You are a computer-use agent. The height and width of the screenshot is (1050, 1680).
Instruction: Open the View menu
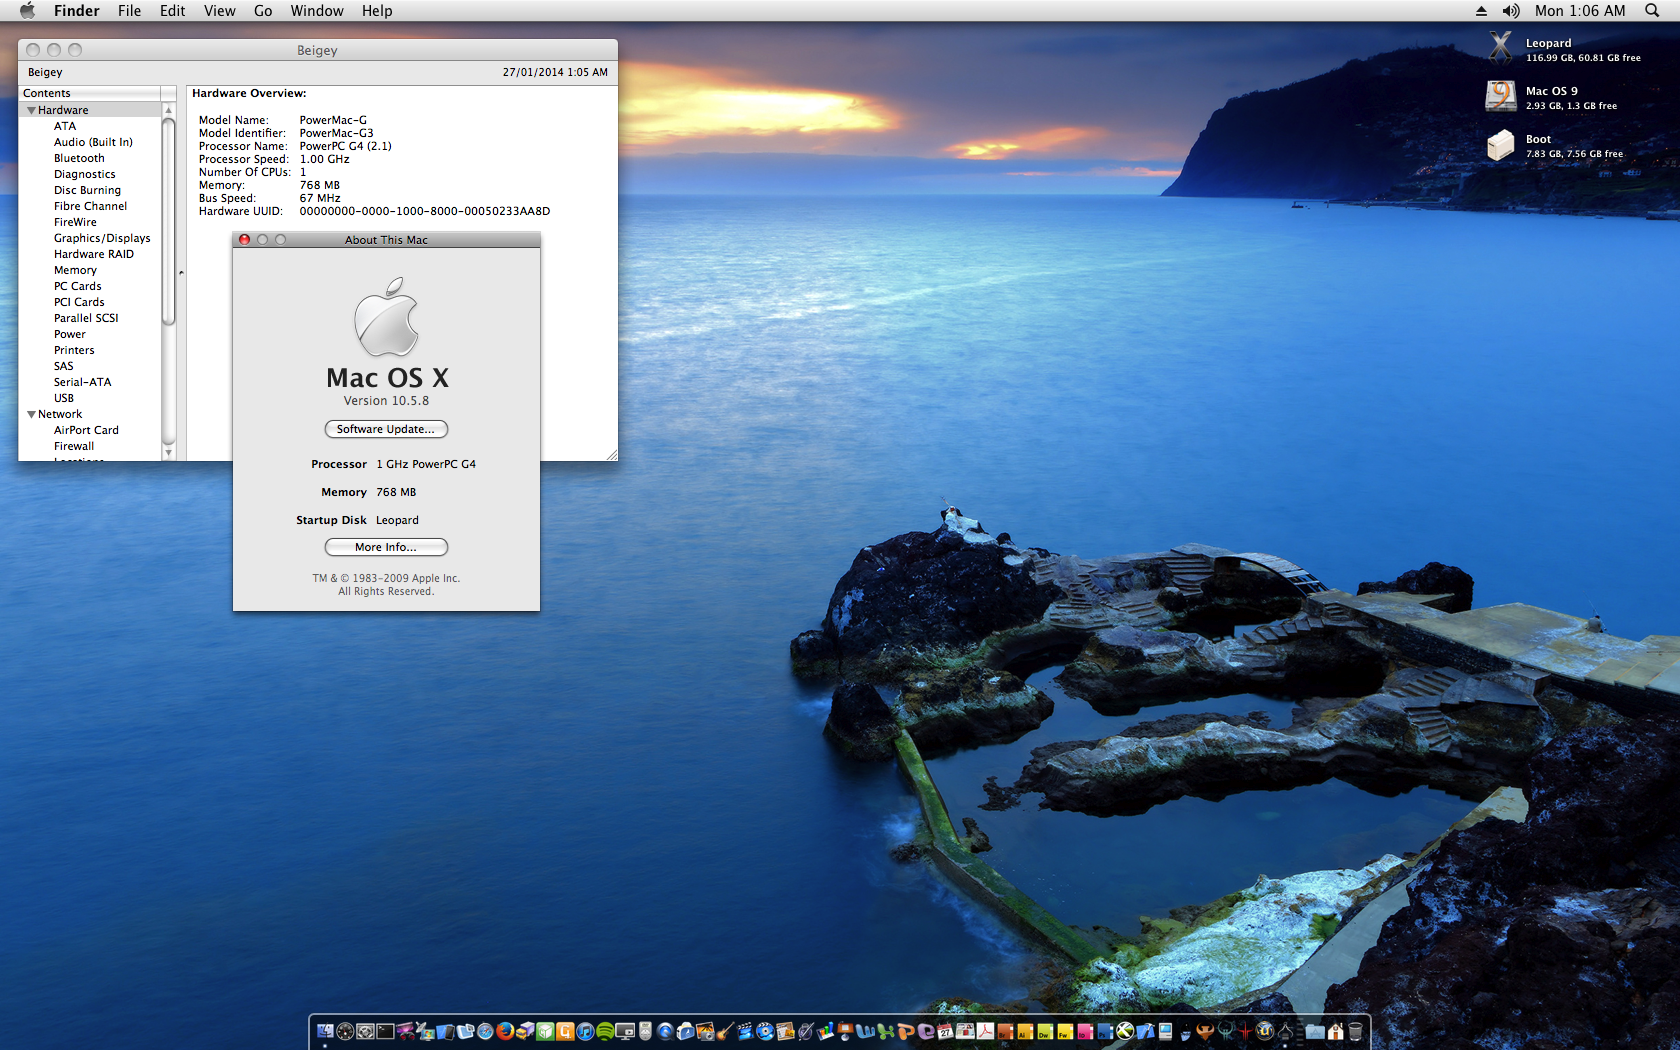(x=219, y=11)
